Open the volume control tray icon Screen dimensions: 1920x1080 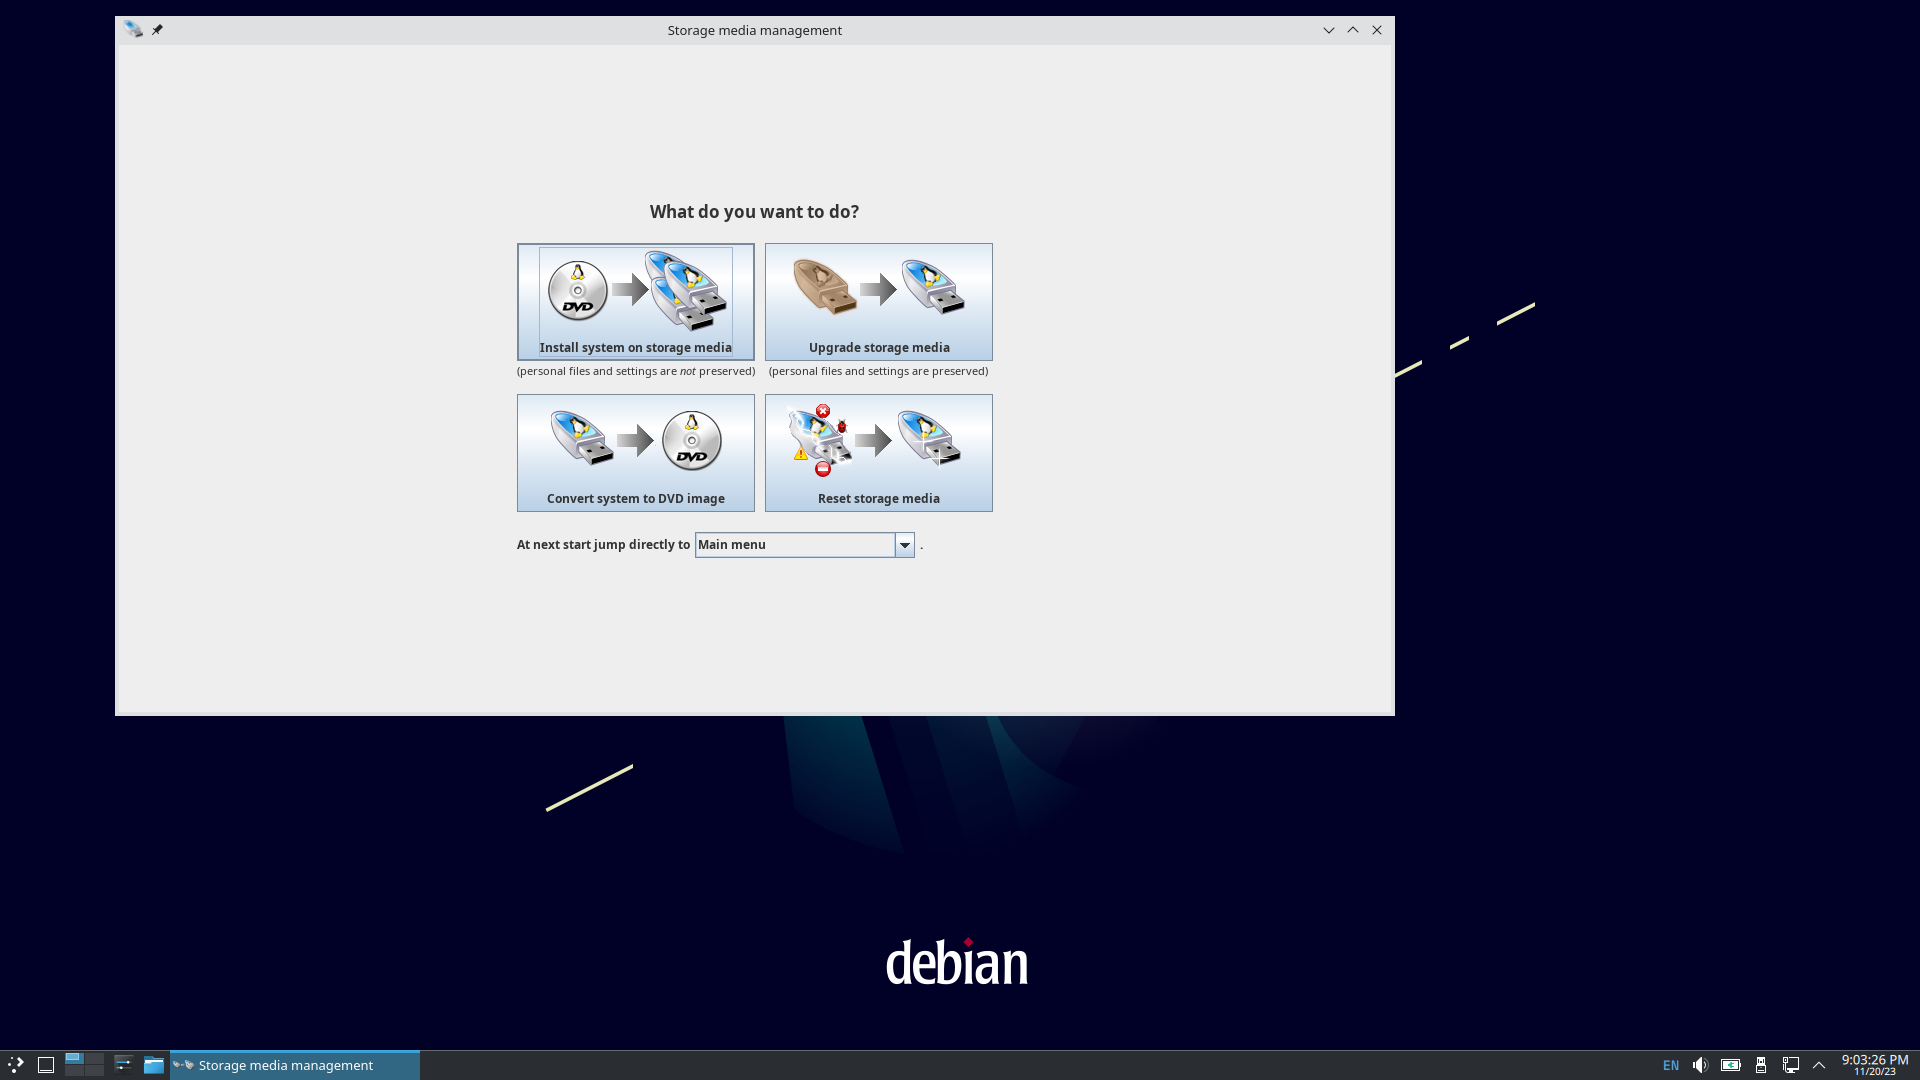point(1700,1066)
